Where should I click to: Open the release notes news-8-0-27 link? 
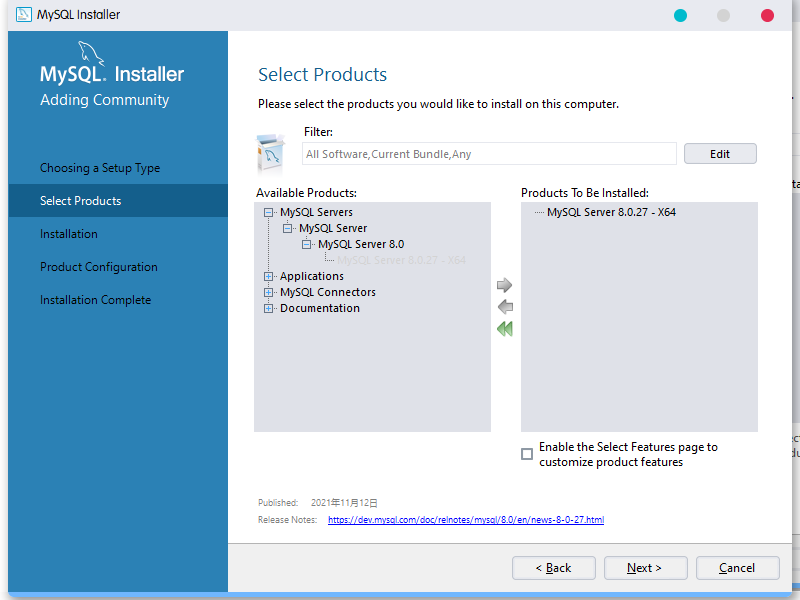(466, 519)
